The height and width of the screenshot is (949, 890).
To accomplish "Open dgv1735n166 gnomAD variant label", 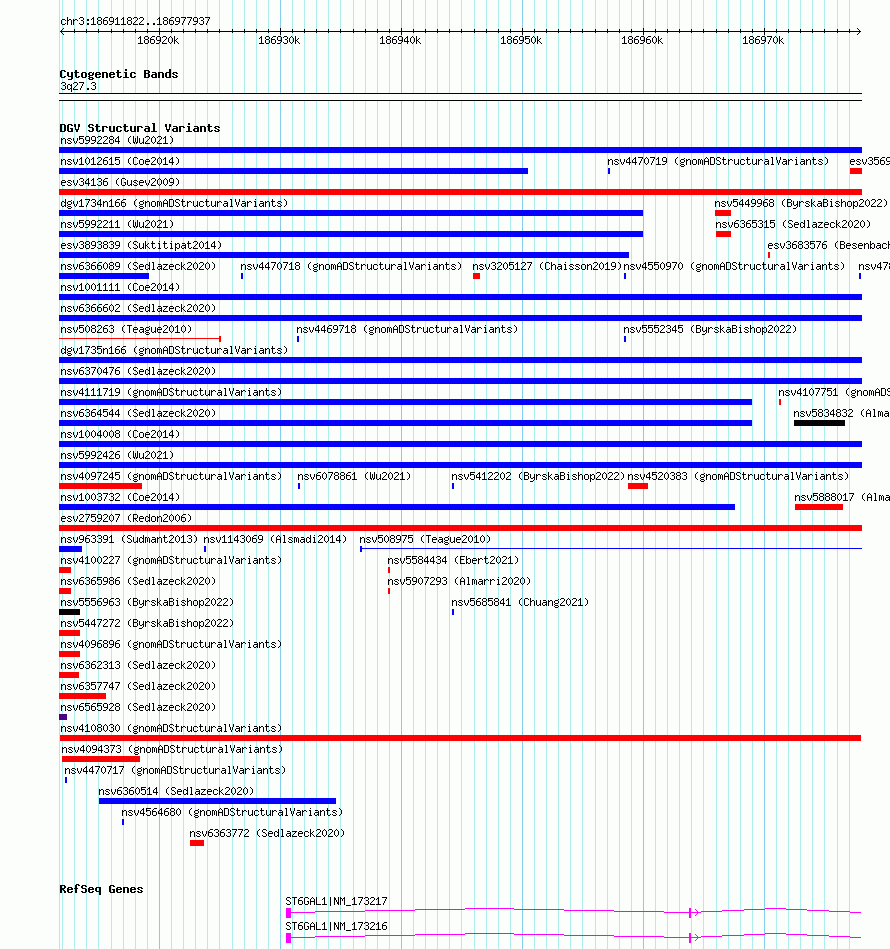I will [174, 350].
